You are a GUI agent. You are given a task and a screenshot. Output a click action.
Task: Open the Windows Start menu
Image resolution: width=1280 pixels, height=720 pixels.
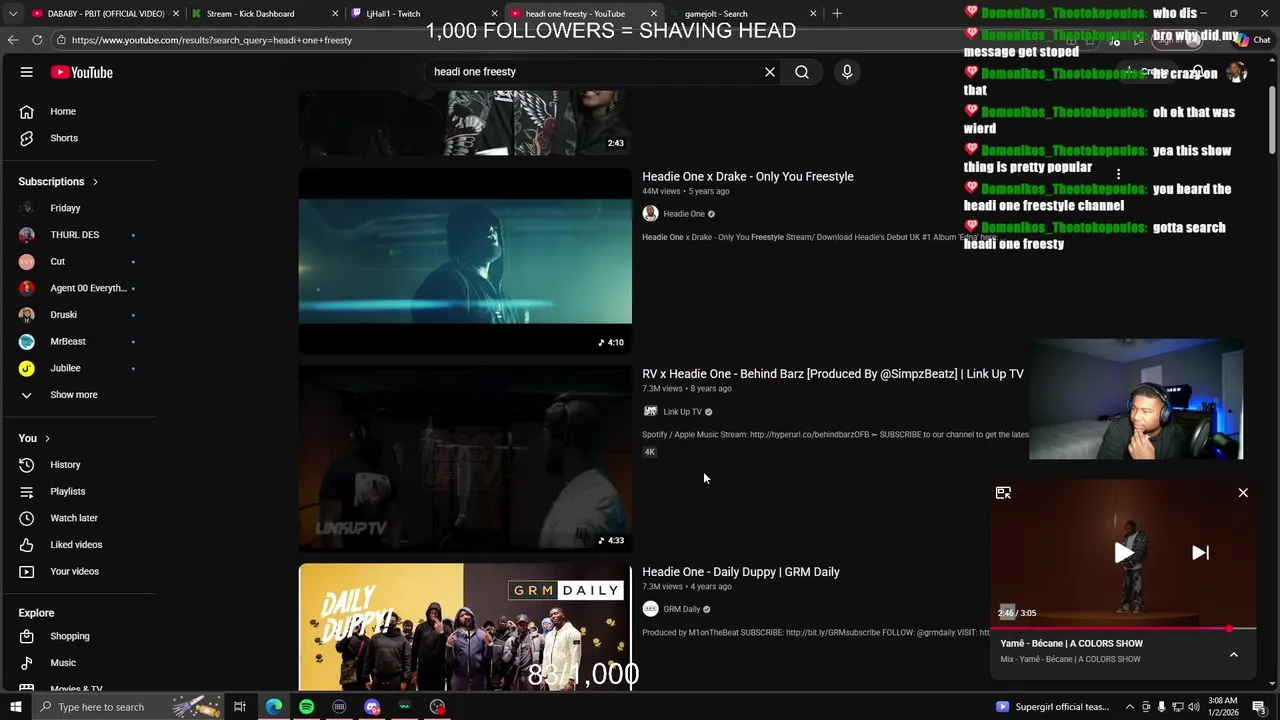15,707
